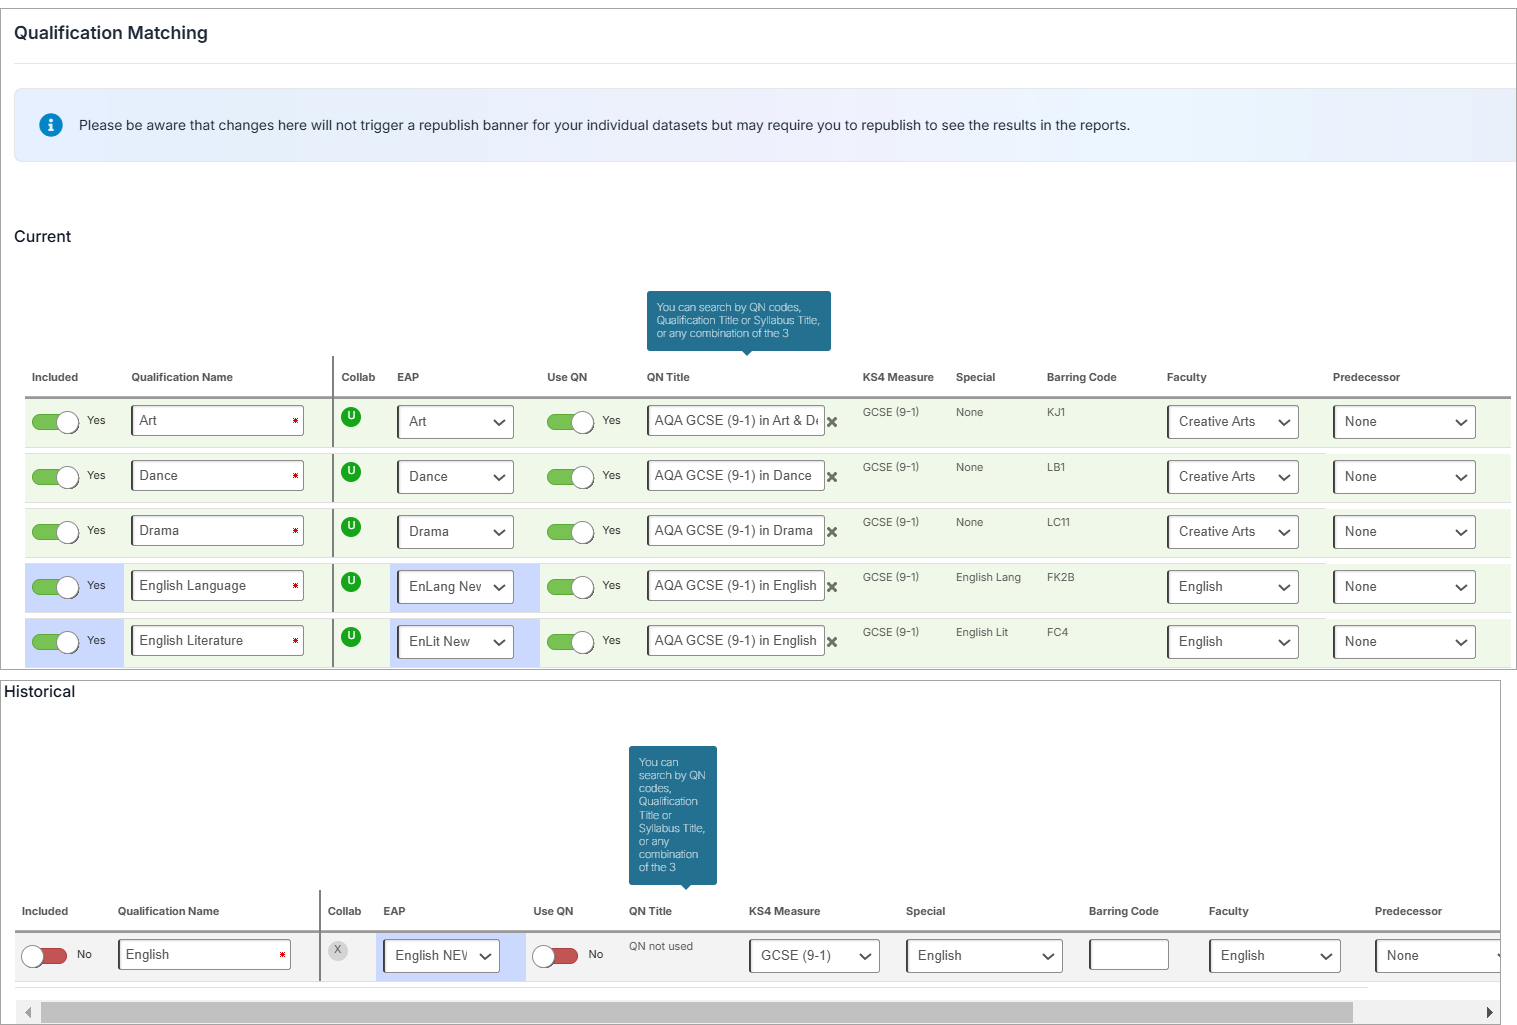This screenshot has height=1025, width=1517.
Task: Disable Use QN for Drama row
Action: [x=570, y=532]
